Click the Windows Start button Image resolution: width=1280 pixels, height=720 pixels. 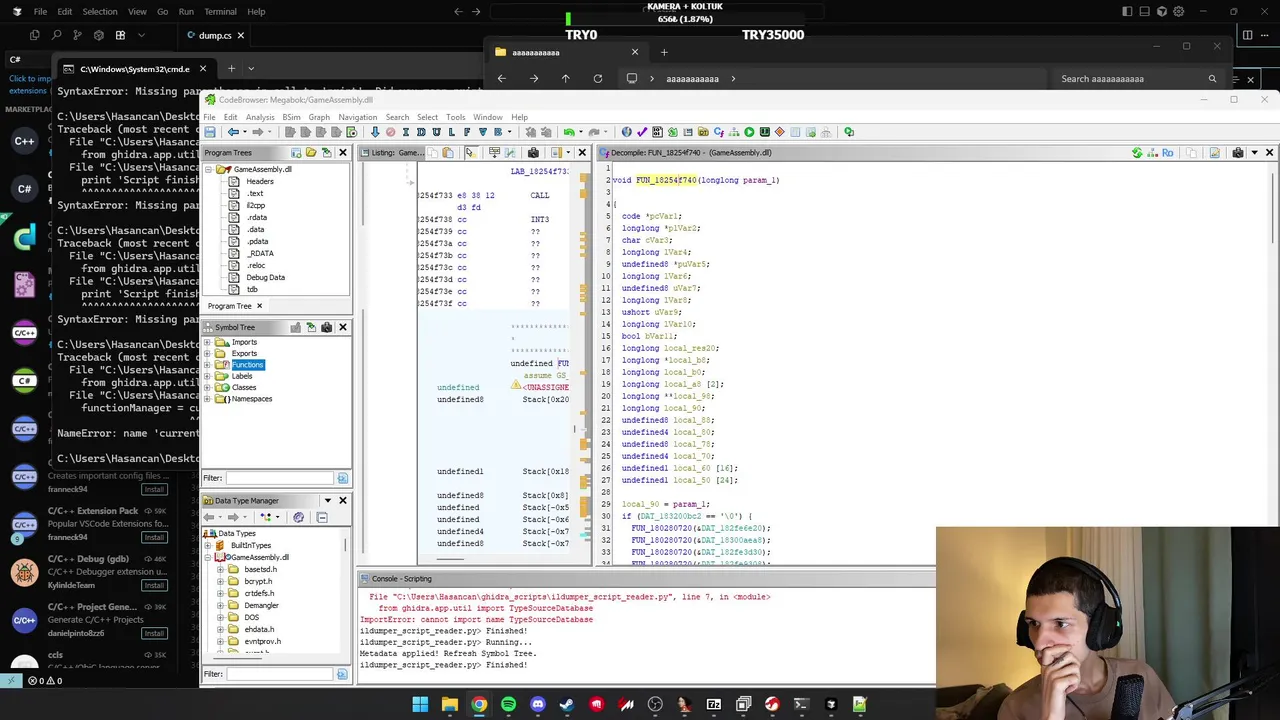(x=420, y=704)
